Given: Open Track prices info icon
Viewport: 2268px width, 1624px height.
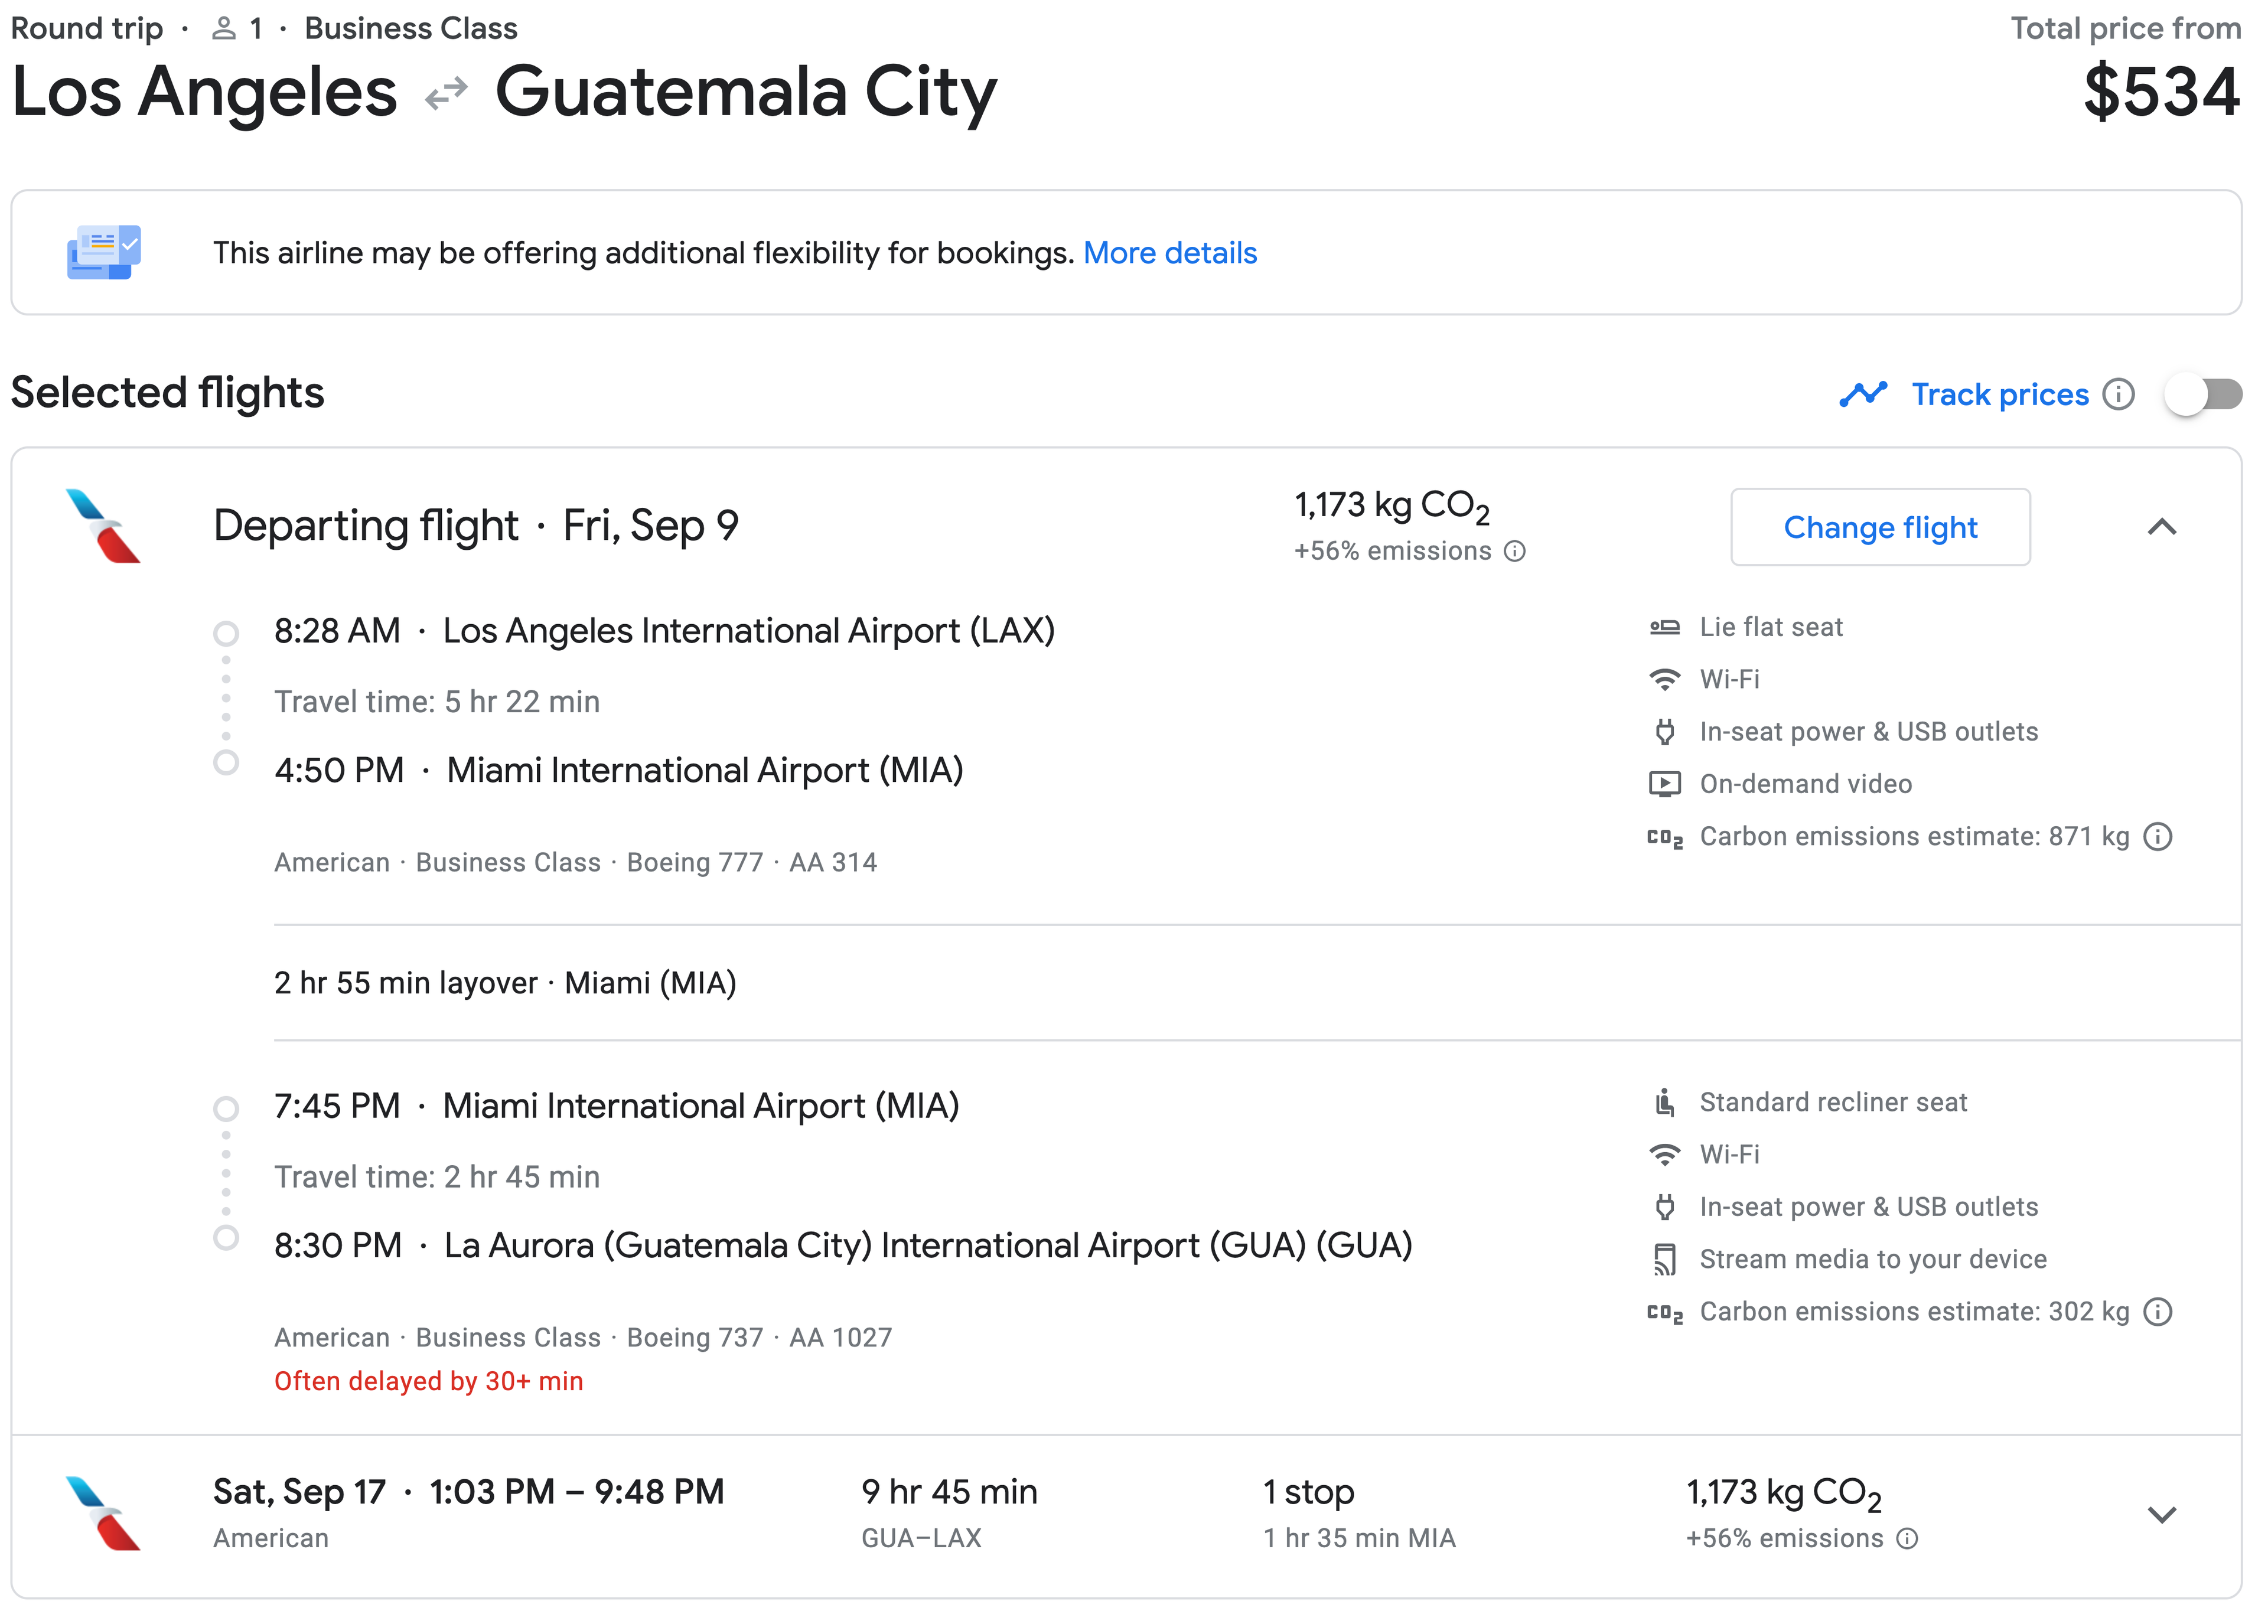Looking at the screenshot, I should coord(2118,395).
